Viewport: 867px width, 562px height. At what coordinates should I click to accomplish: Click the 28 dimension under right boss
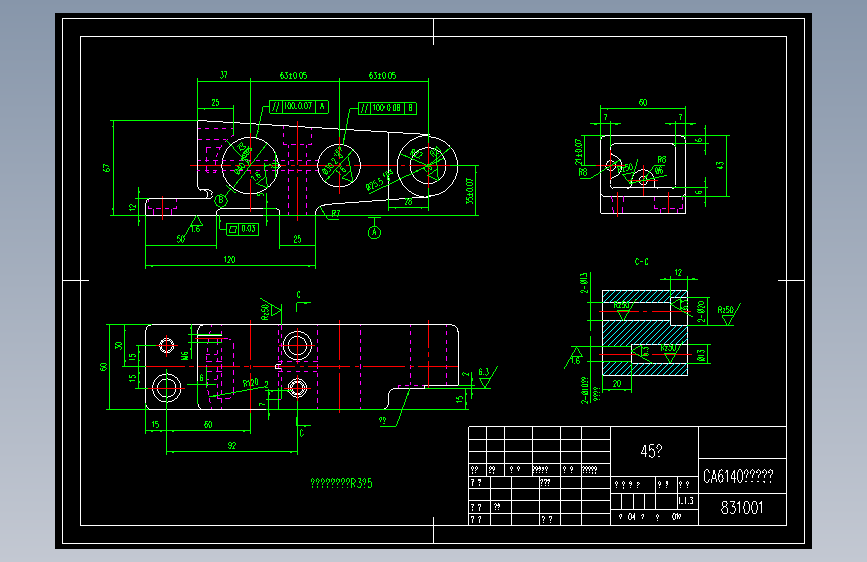(x=408, y=202)
